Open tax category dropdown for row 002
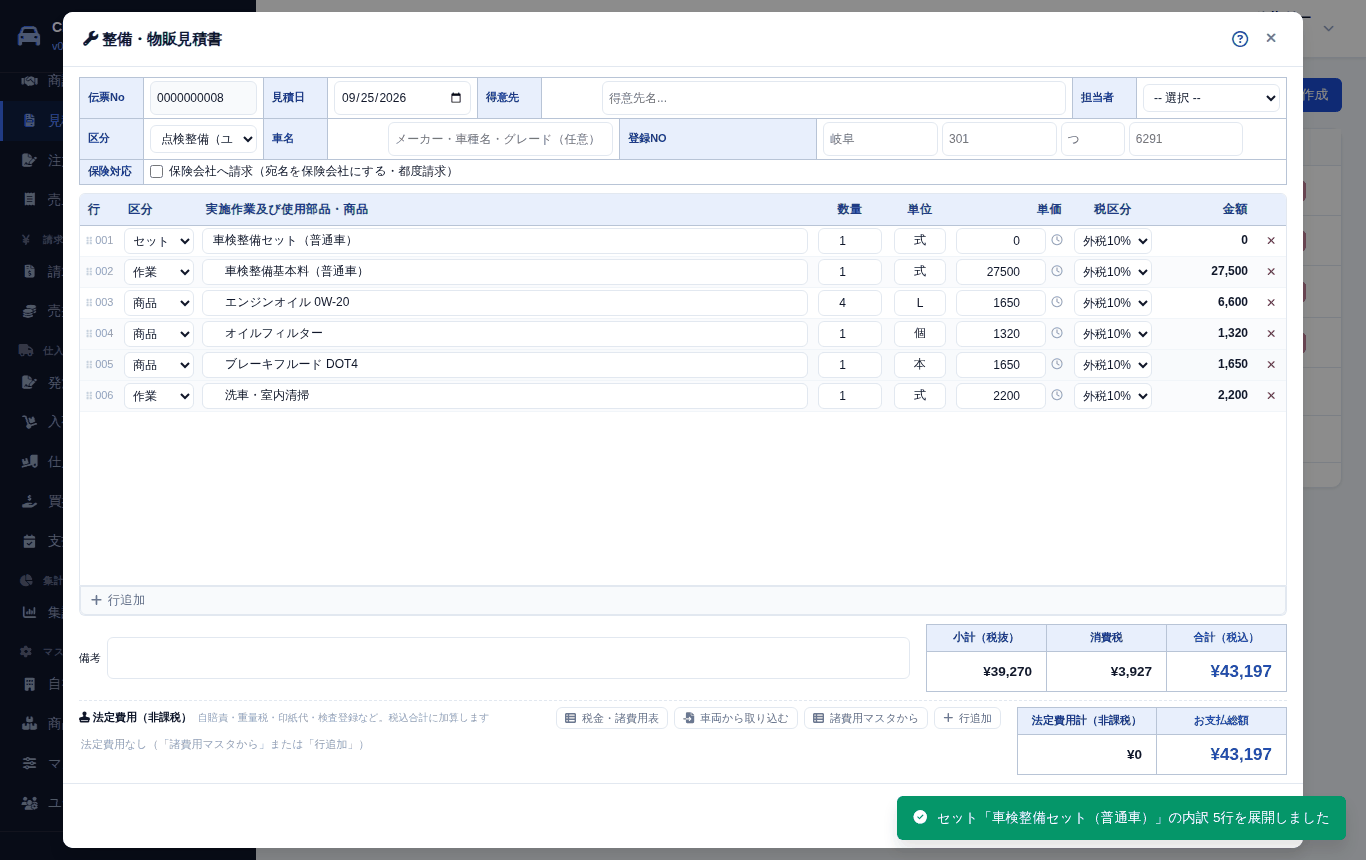This screenshot has width=1366, height=860. point(1113,272)
